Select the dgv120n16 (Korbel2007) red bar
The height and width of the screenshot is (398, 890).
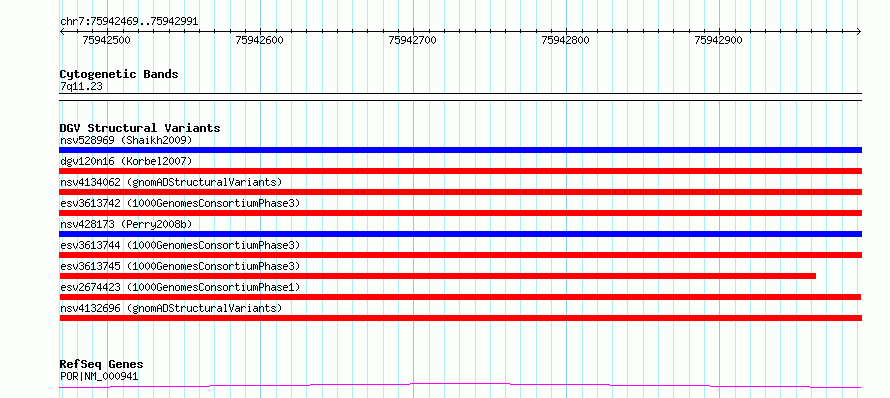(460, 171)
